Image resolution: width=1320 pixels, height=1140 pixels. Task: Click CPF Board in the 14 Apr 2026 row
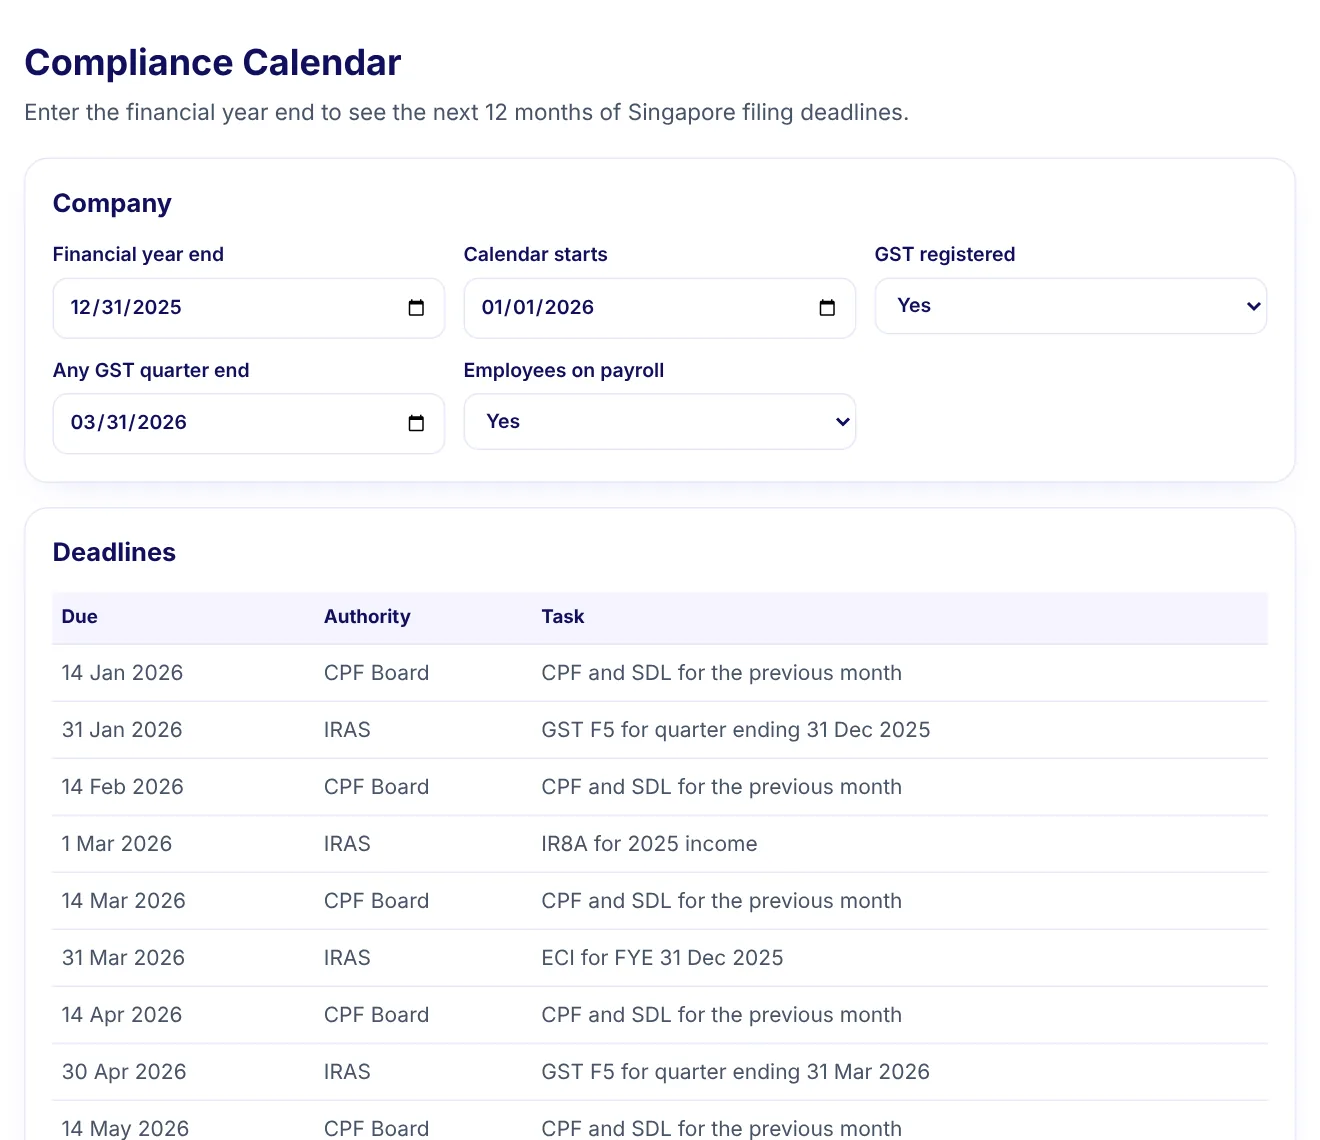tap(376, 1015)
